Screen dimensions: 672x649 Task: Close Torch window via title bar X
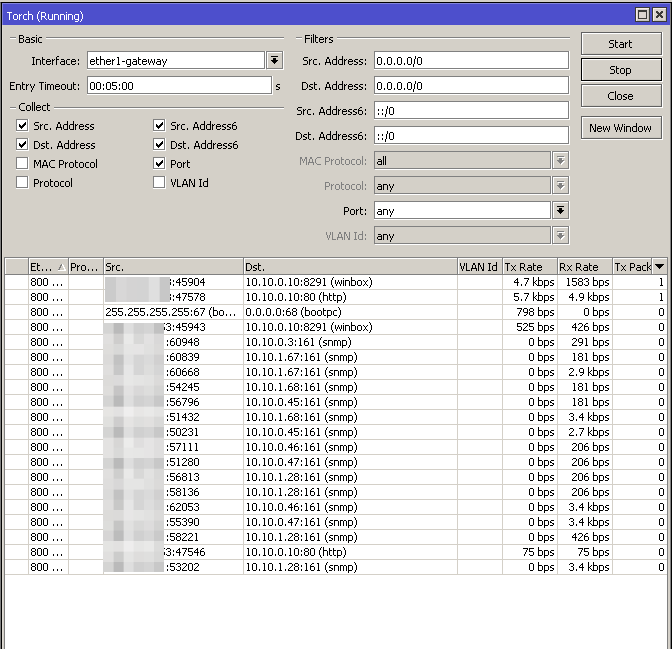coord(658,15)
